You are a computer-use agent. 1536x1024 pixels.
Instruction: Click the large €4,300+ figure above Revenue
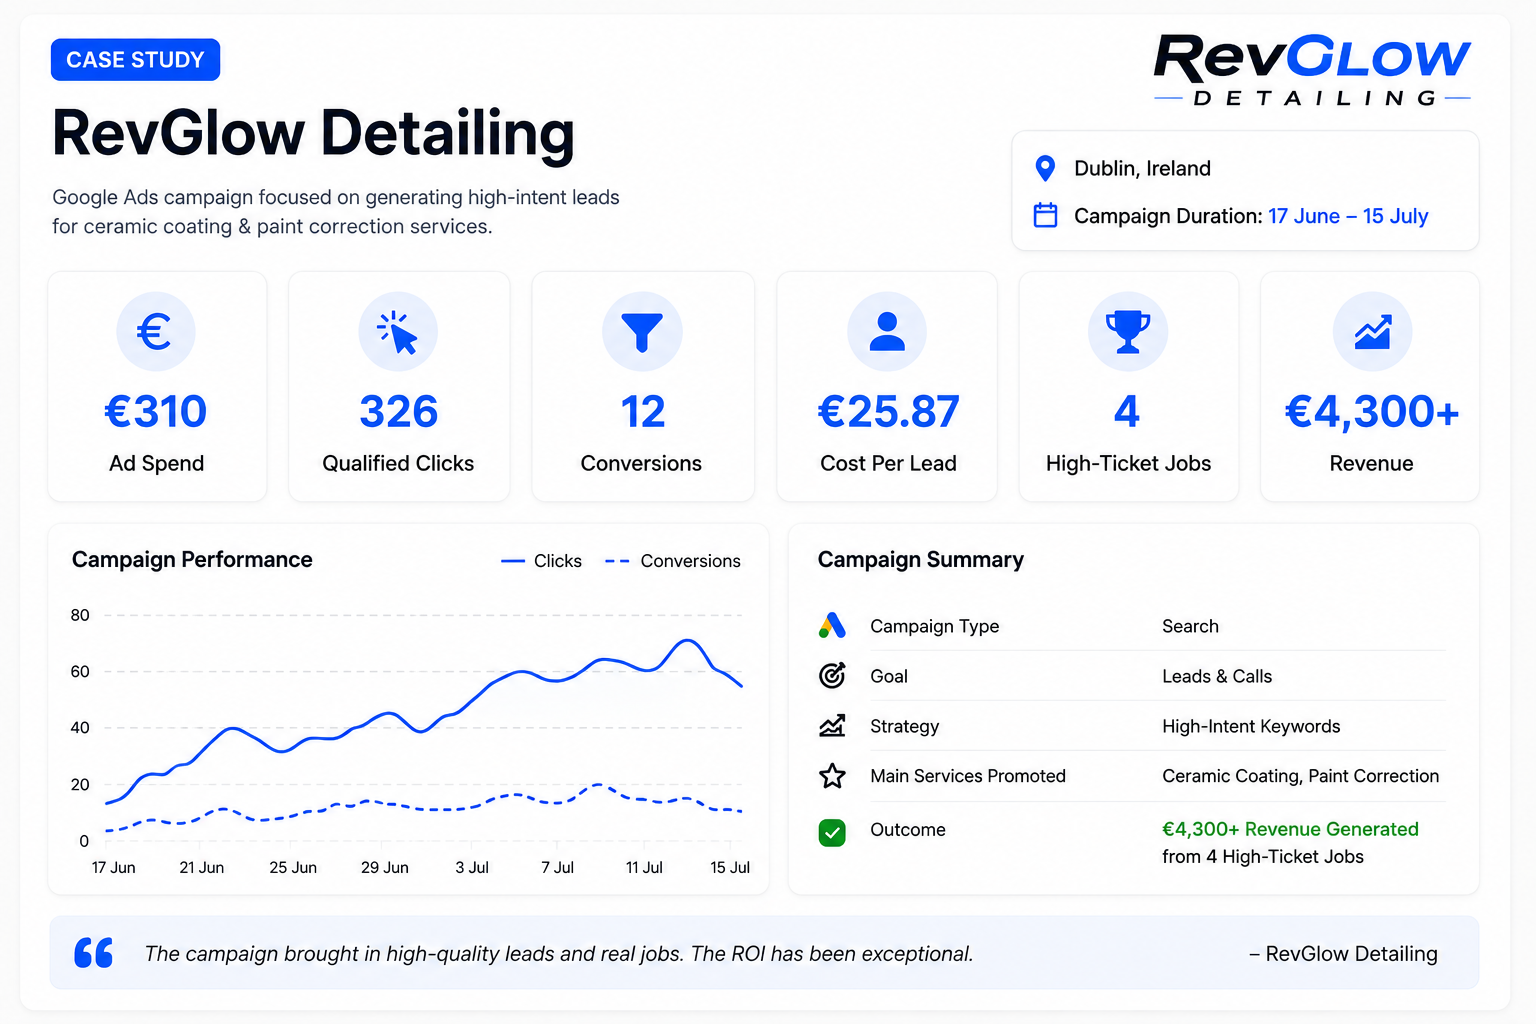tap(1372, 411)
